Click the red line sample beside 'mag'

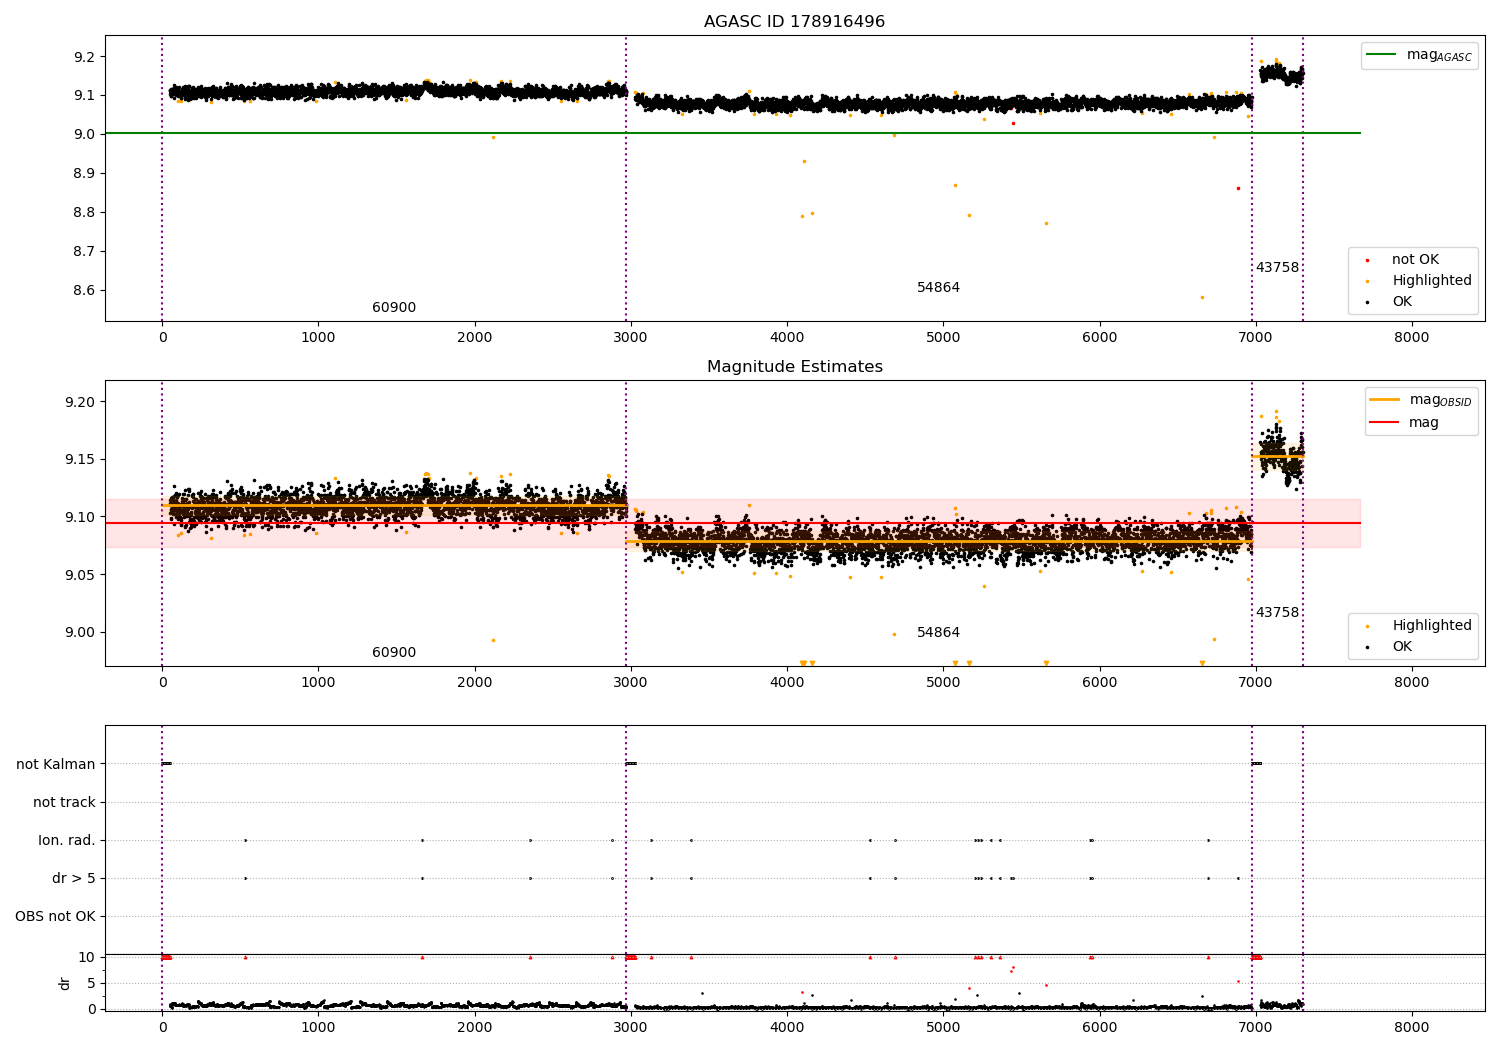pos(1384,423)
